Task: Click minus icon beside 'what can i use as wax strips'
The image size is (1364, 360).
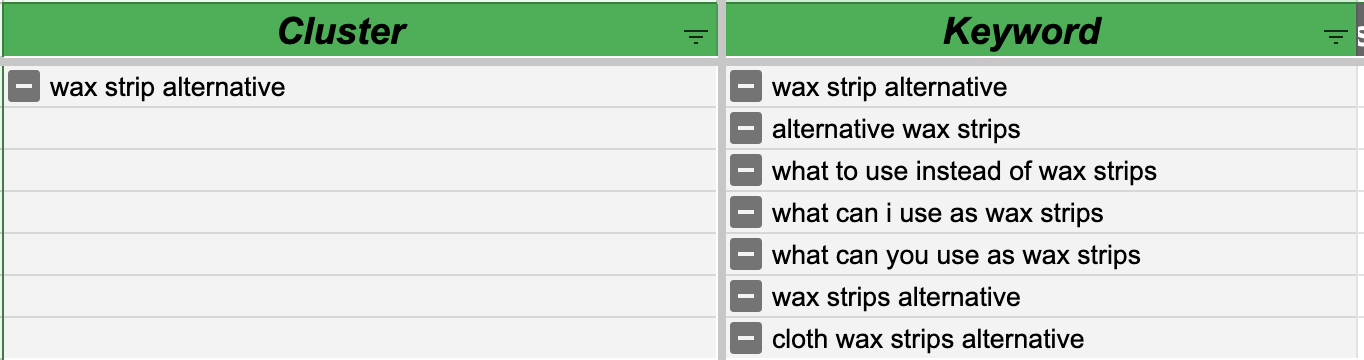Action: coord(746,213)
